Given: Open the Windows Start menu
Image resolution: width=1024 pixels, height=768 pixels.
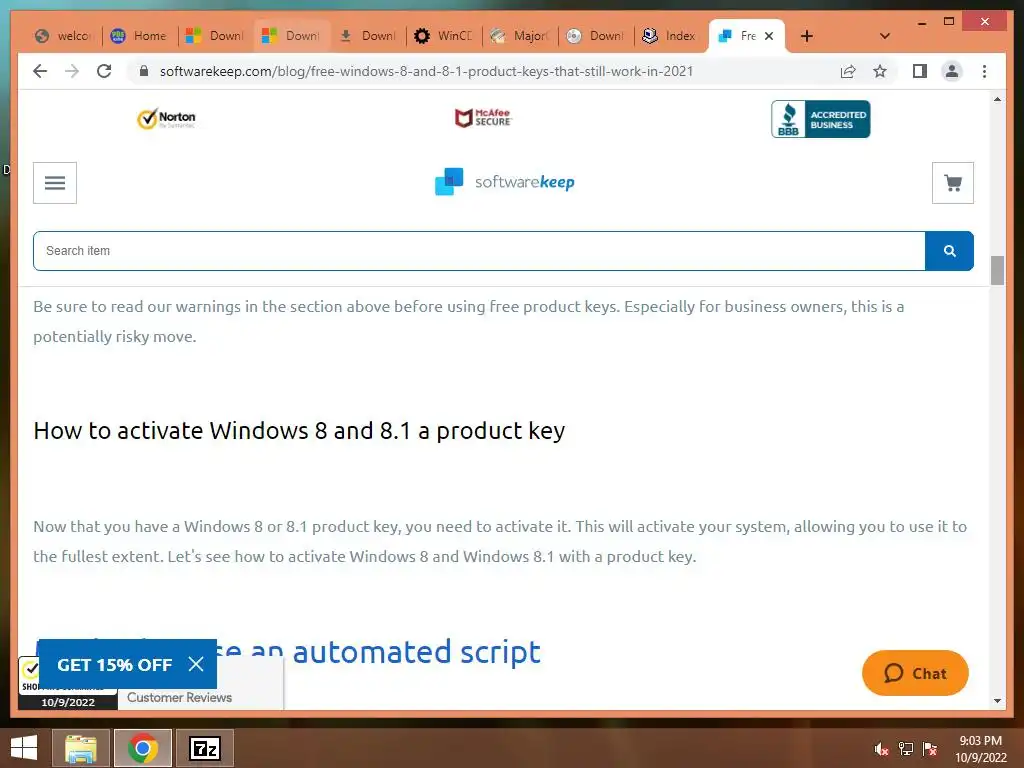Looking at the screenshot, I should (x=24, y=748).
